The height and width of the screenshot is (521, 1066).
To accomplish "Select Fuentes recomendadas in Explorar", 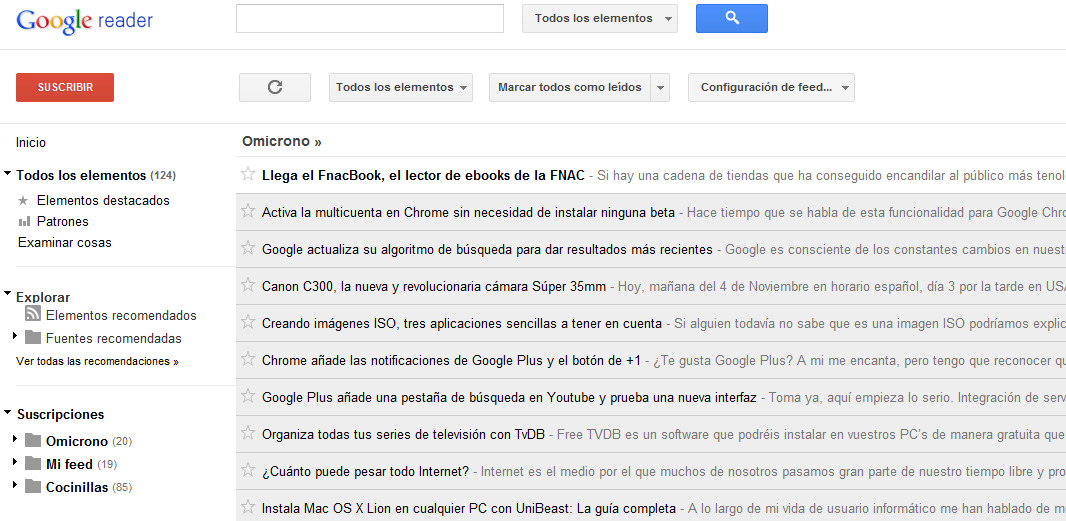I will pyautogui.click(x=114, y=339).
